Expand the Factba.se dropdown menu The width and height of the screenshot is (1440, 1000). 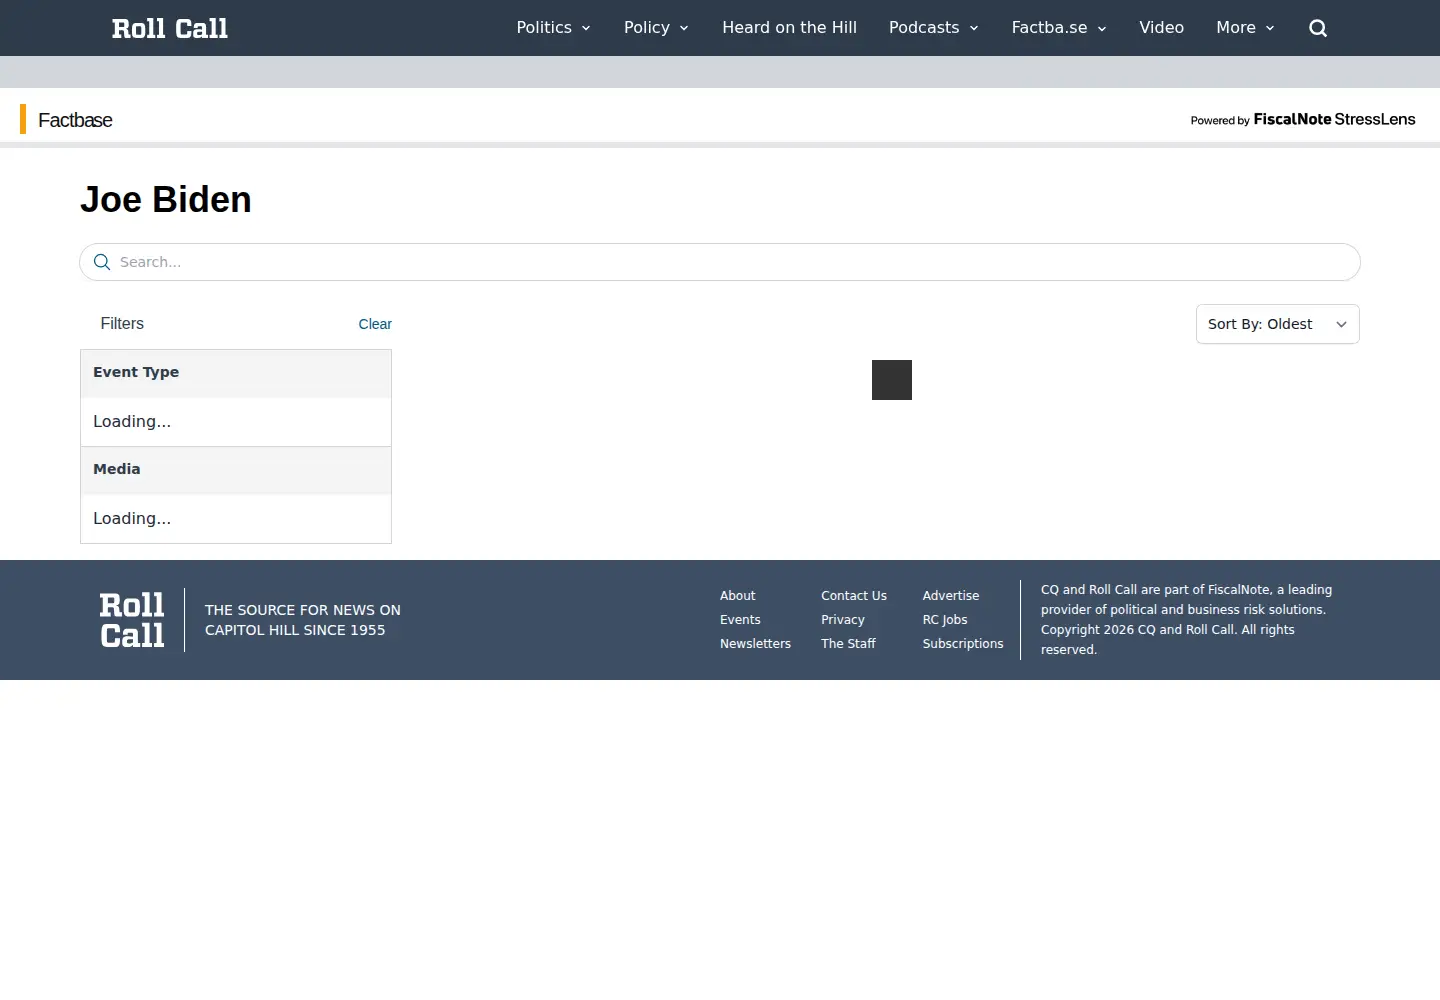1059,28
